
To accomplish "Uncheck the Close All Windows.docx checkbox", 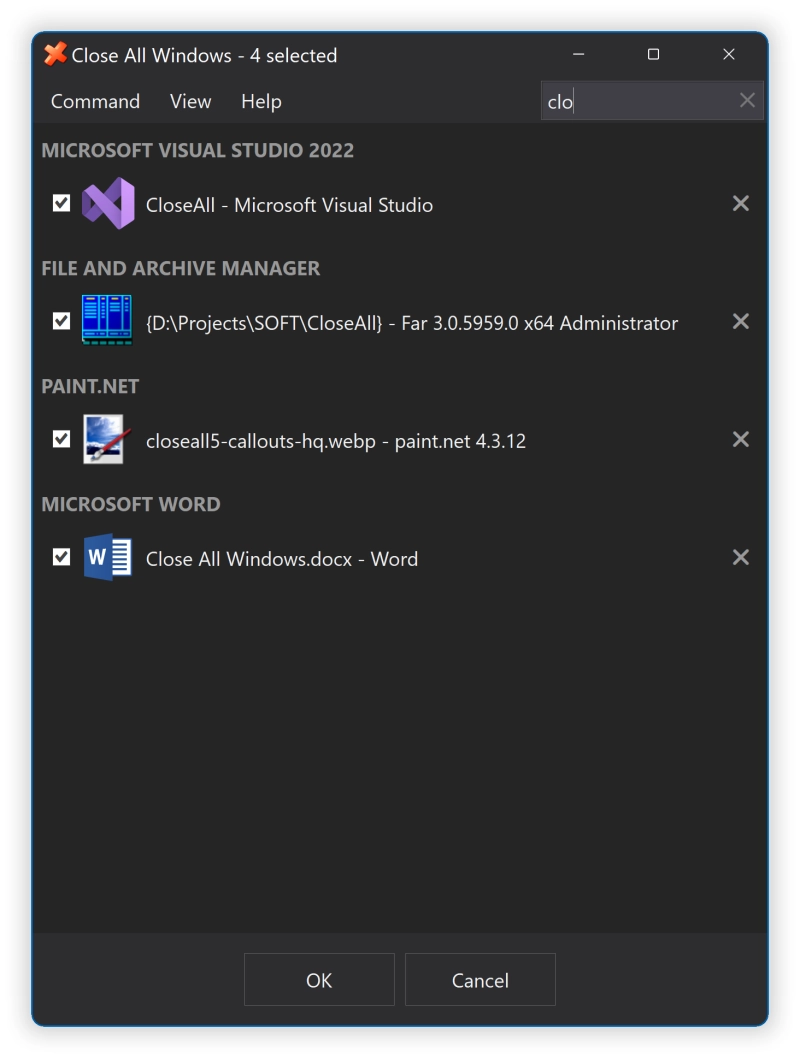I will coord(61,557).
